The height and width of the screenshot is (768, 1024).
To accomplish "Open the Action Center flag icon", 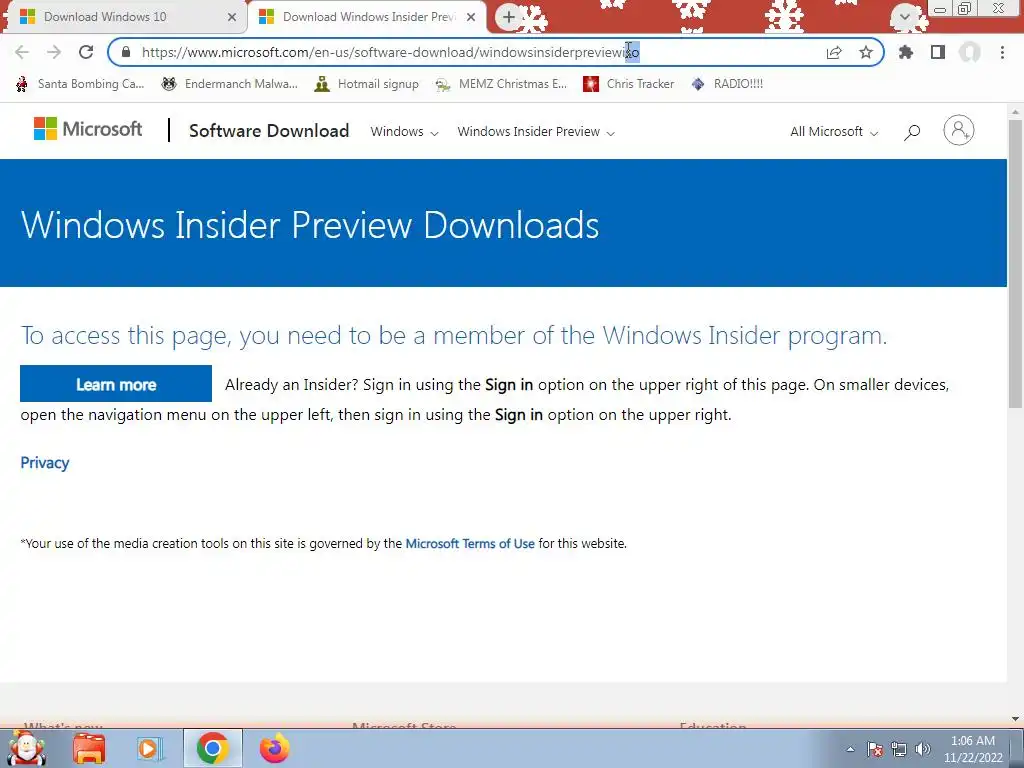I will 875,749.
